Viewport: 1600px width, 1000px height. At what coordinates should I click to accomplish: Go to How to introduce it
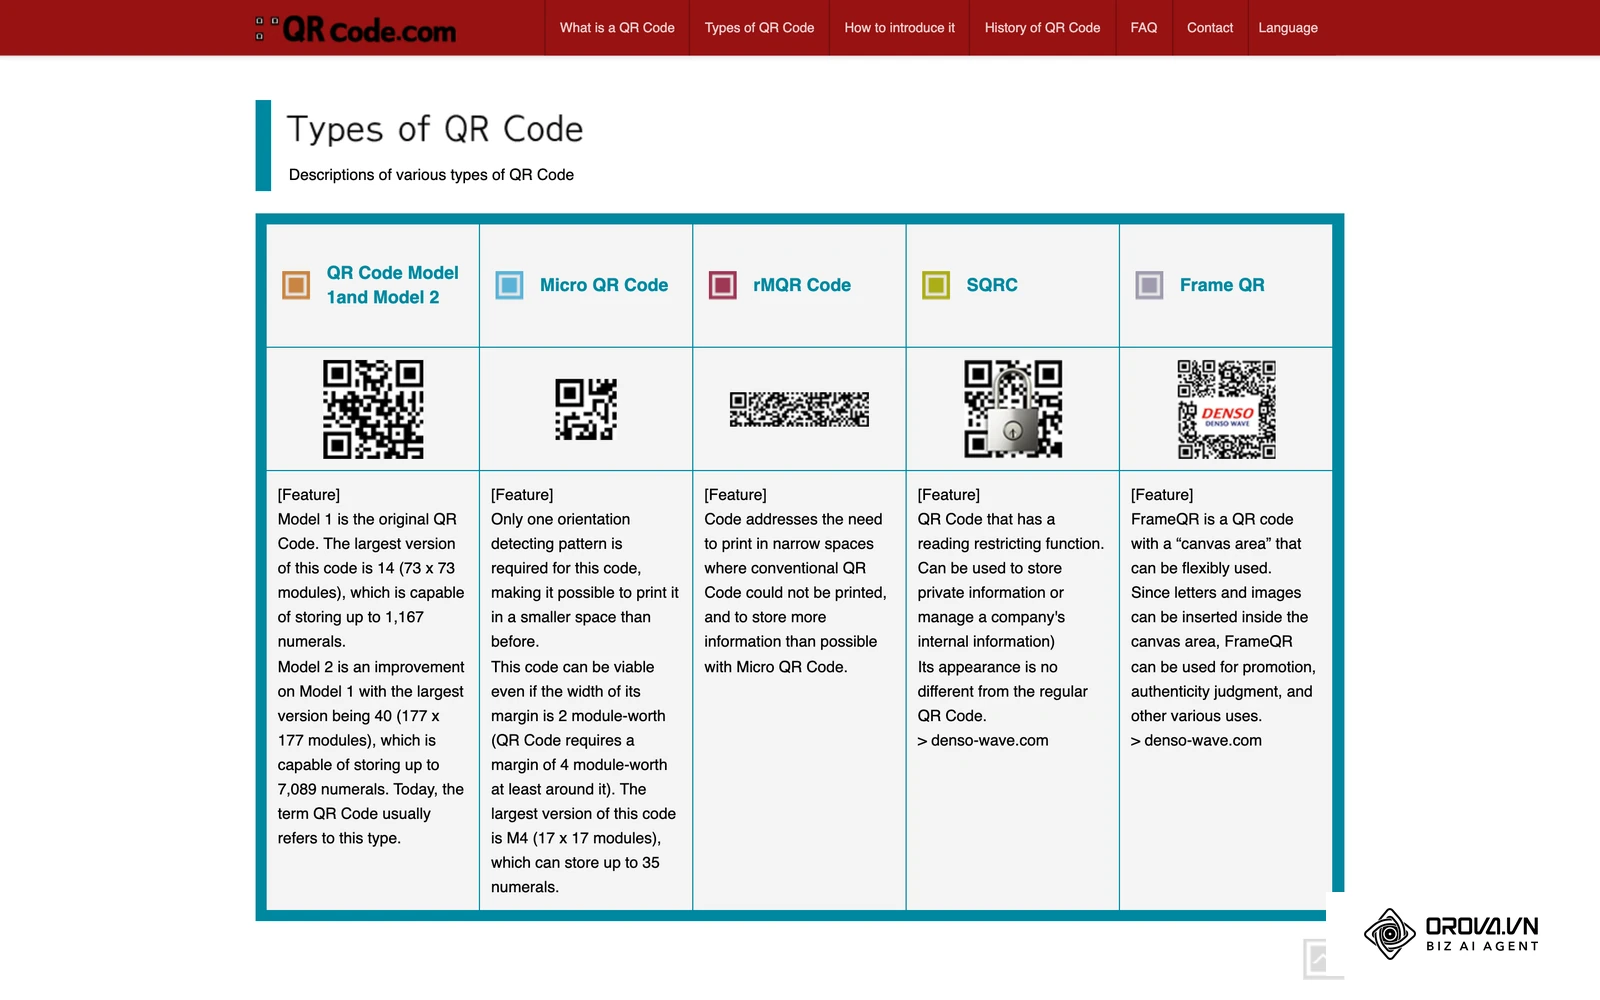coord(899,28)
